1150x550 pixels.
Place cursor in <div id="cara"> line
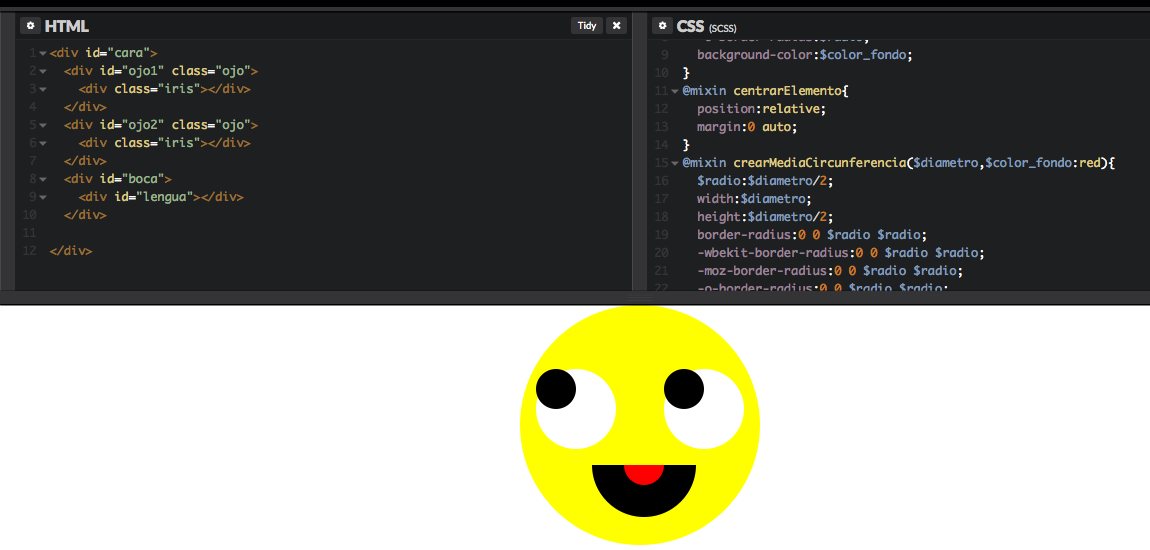(103, 54)
